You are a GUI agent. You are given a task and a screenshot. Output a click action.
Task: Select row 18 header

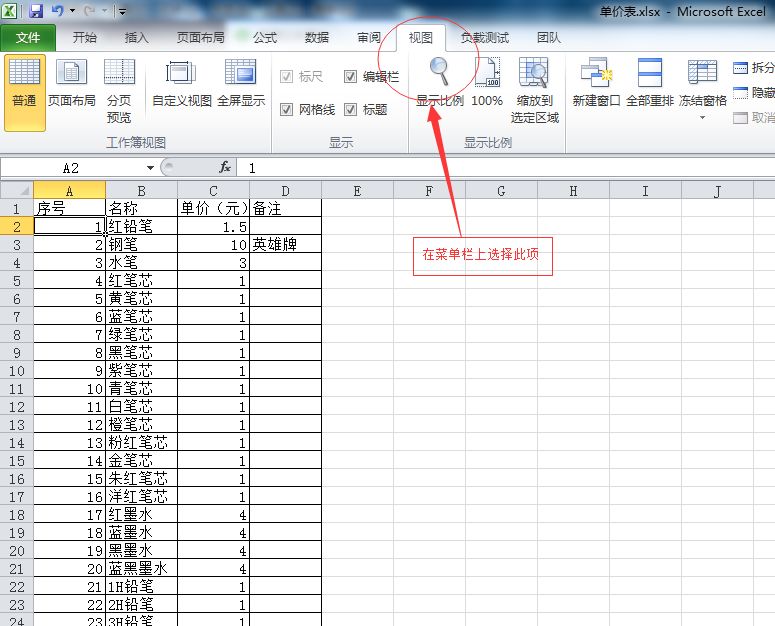click(x=17, y=515)
